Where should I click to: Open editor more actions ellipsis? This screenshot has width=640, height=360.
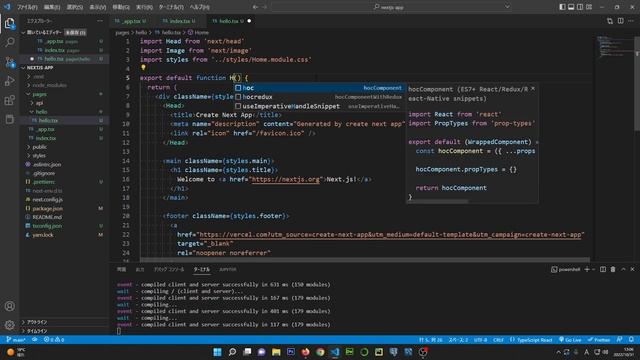click(631, 21)
